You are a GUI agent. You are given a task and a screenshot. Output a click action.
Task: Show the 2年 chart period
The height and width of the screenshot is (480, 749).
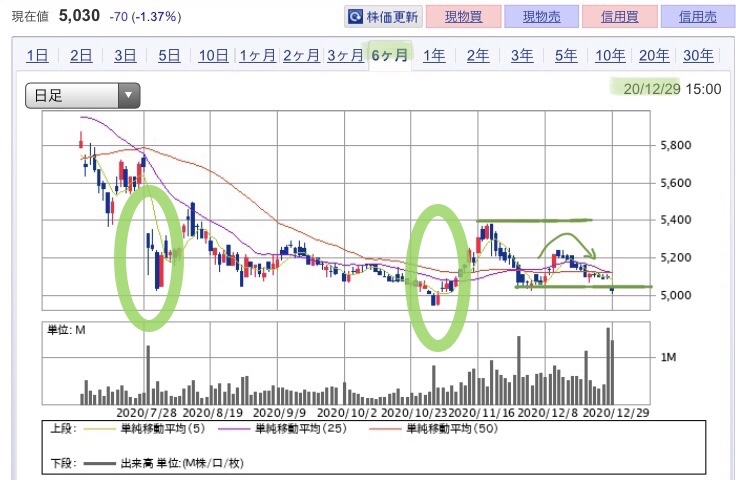tap(478, 55)
